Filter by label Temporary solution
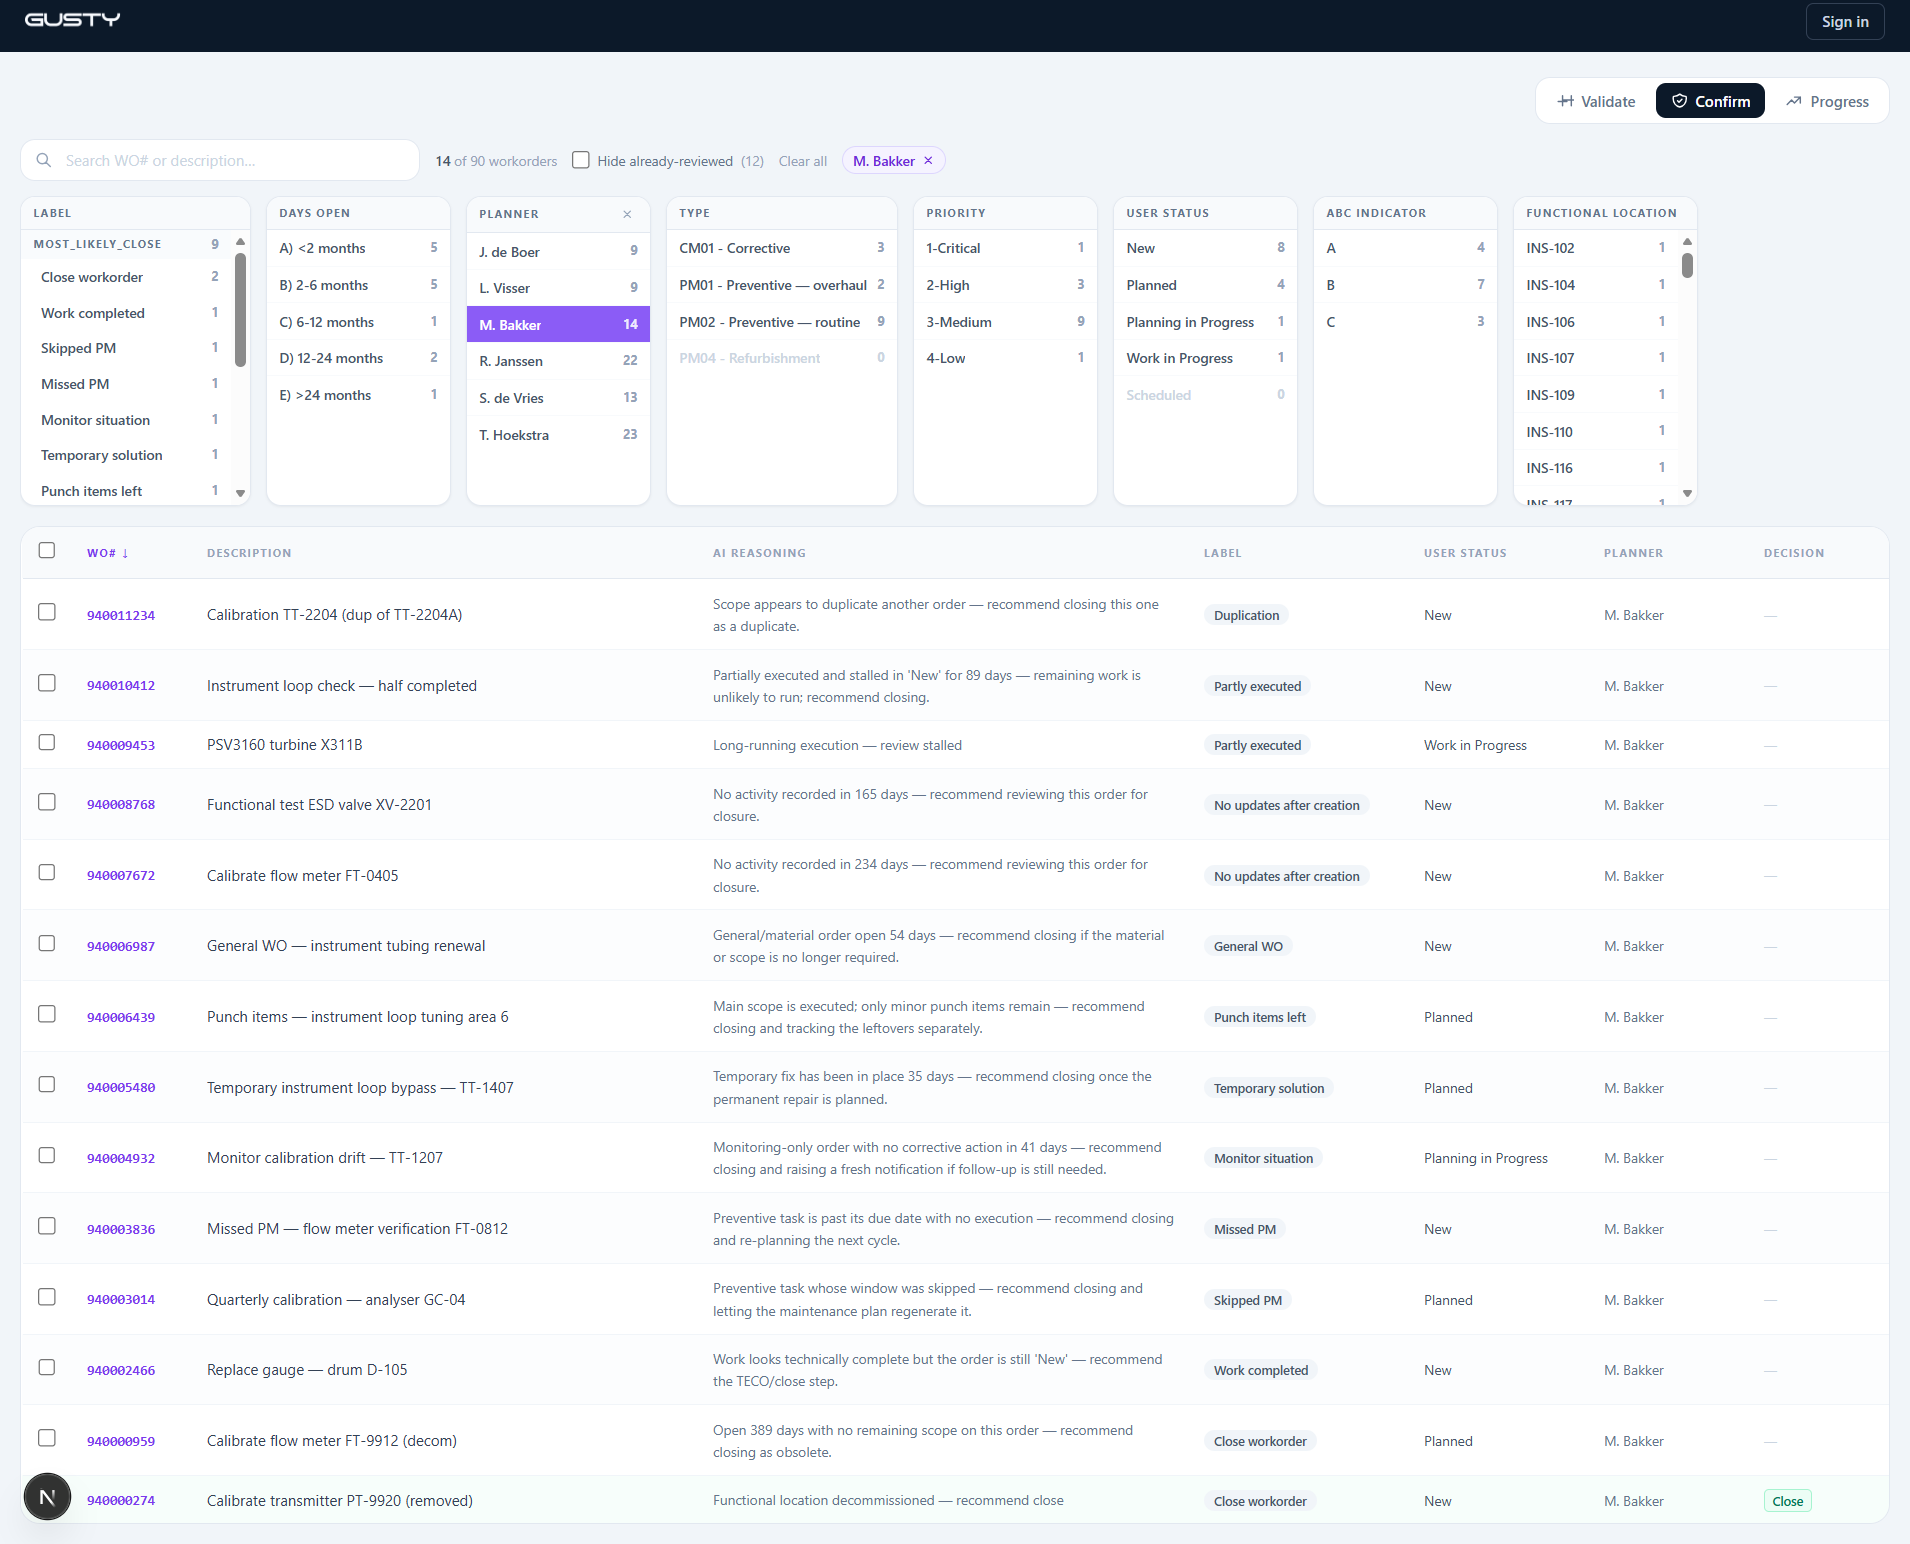The width and height of the screenshot is (1910, 1544). click(x=126, y=455)
